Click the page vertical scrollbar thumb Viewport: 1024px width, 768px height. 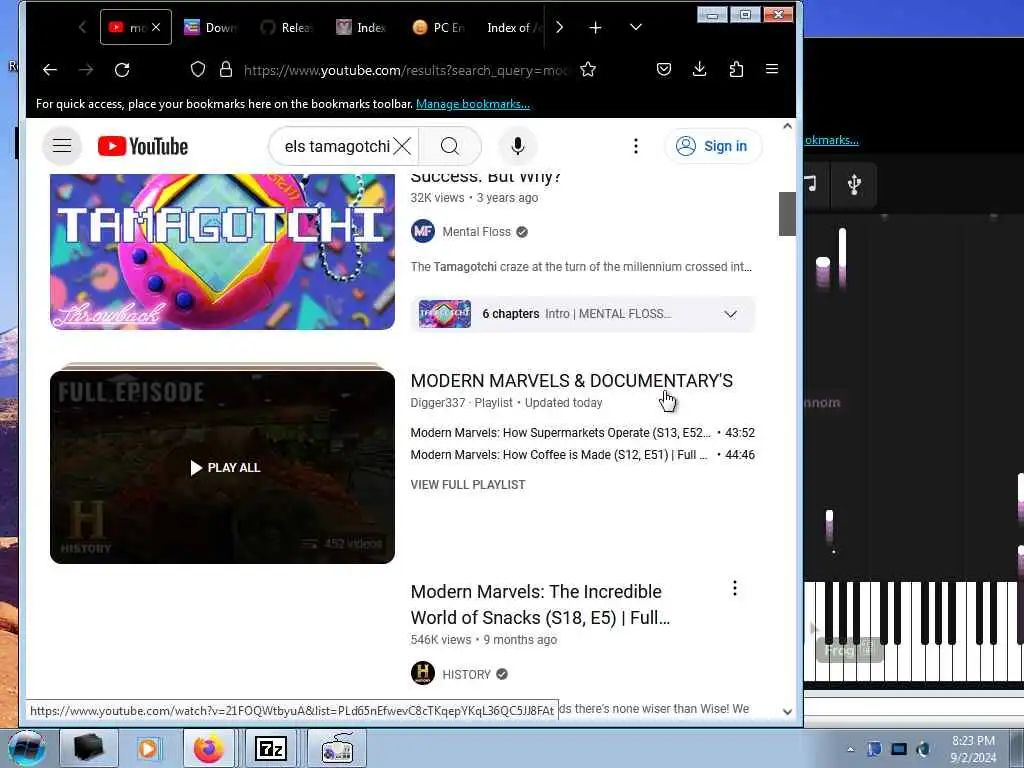click(x=787, y=214)
